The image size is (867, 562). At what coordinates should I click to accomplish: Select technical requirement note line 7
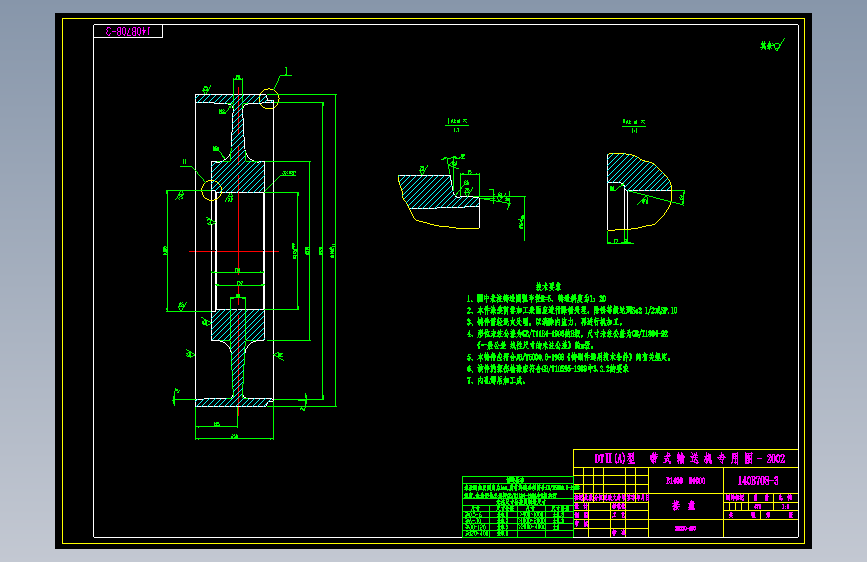[496, 381]
